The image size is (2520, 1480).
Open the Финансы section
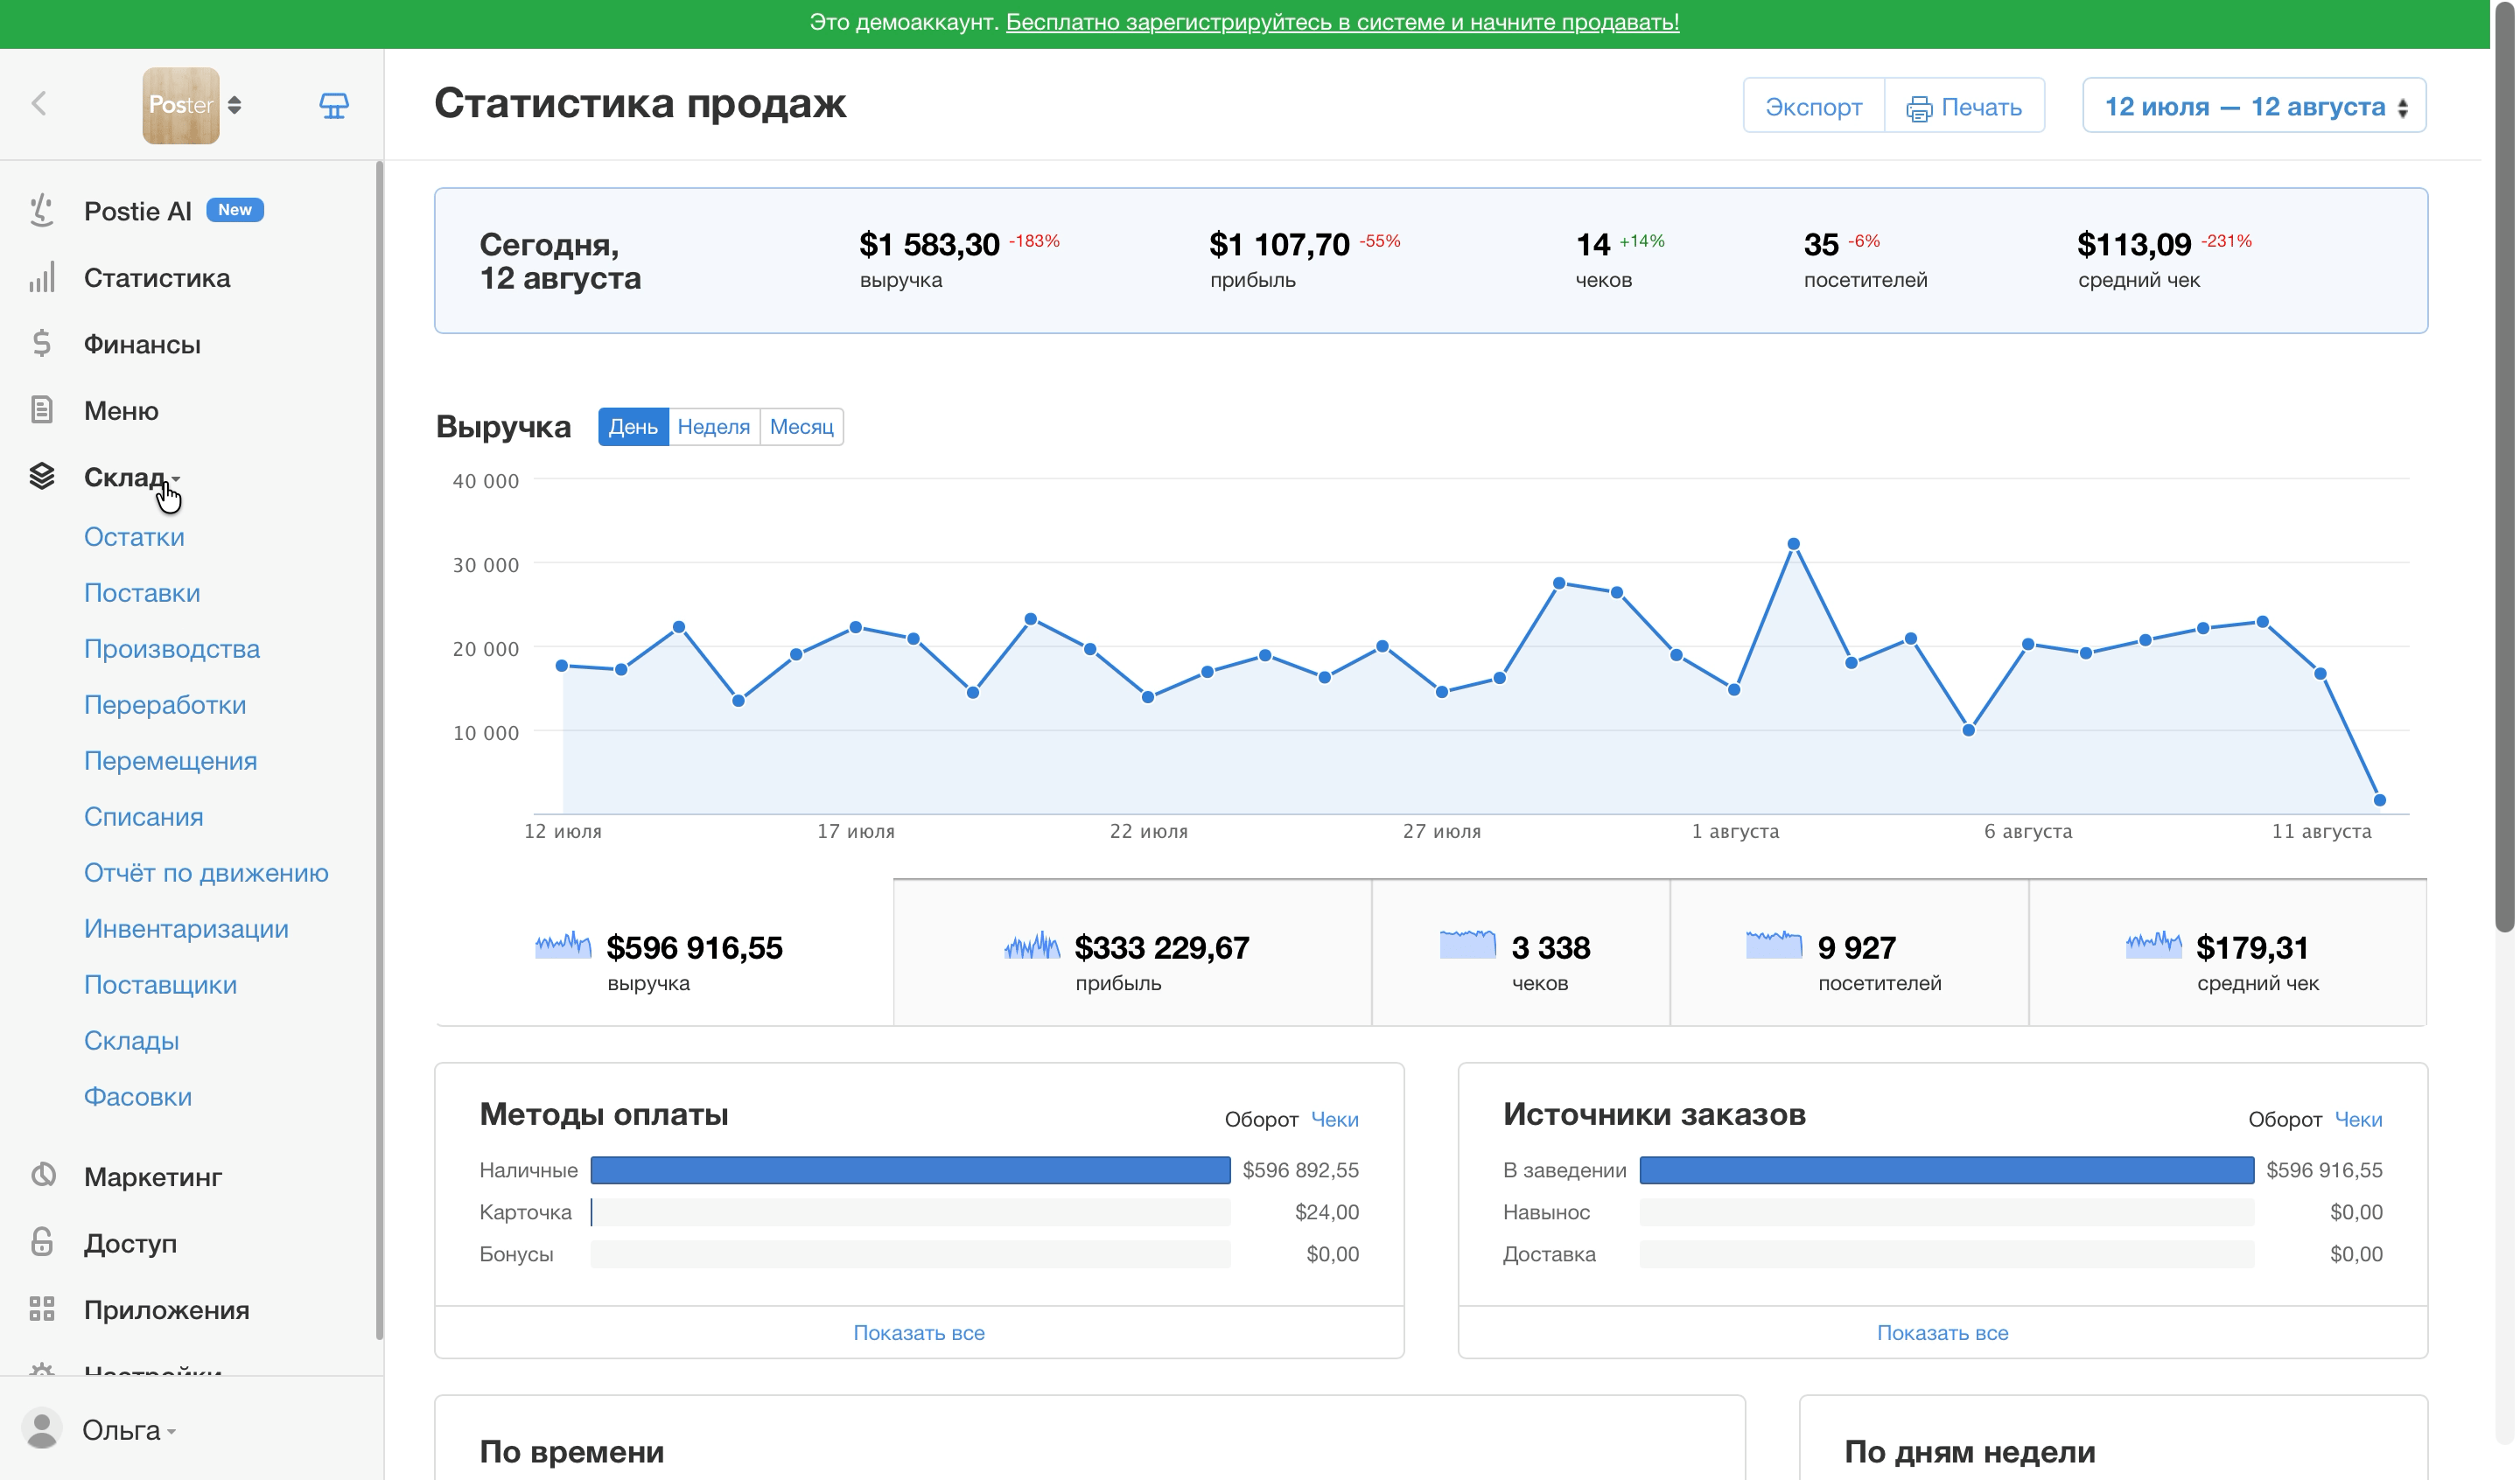tap(142, 344)
